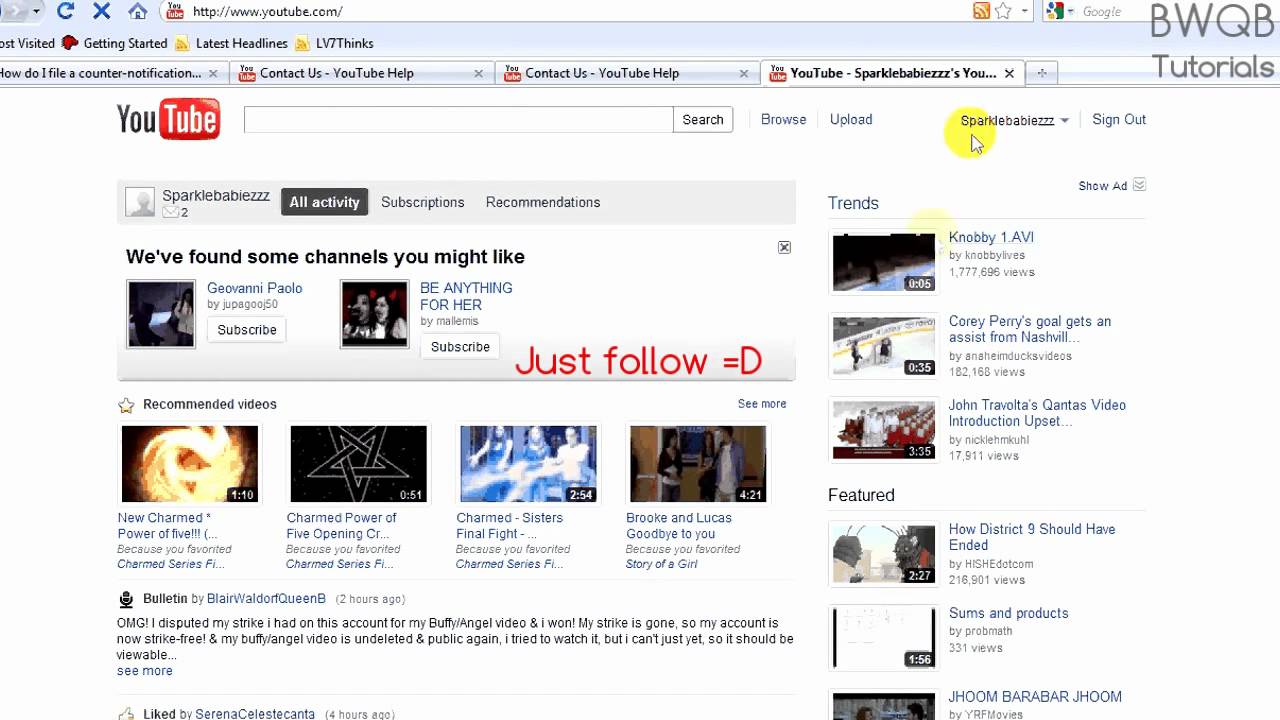Open the LV7Thinks bookmark
The image size is (1280, 720).
pyautogui.click(x=334, y=43)
